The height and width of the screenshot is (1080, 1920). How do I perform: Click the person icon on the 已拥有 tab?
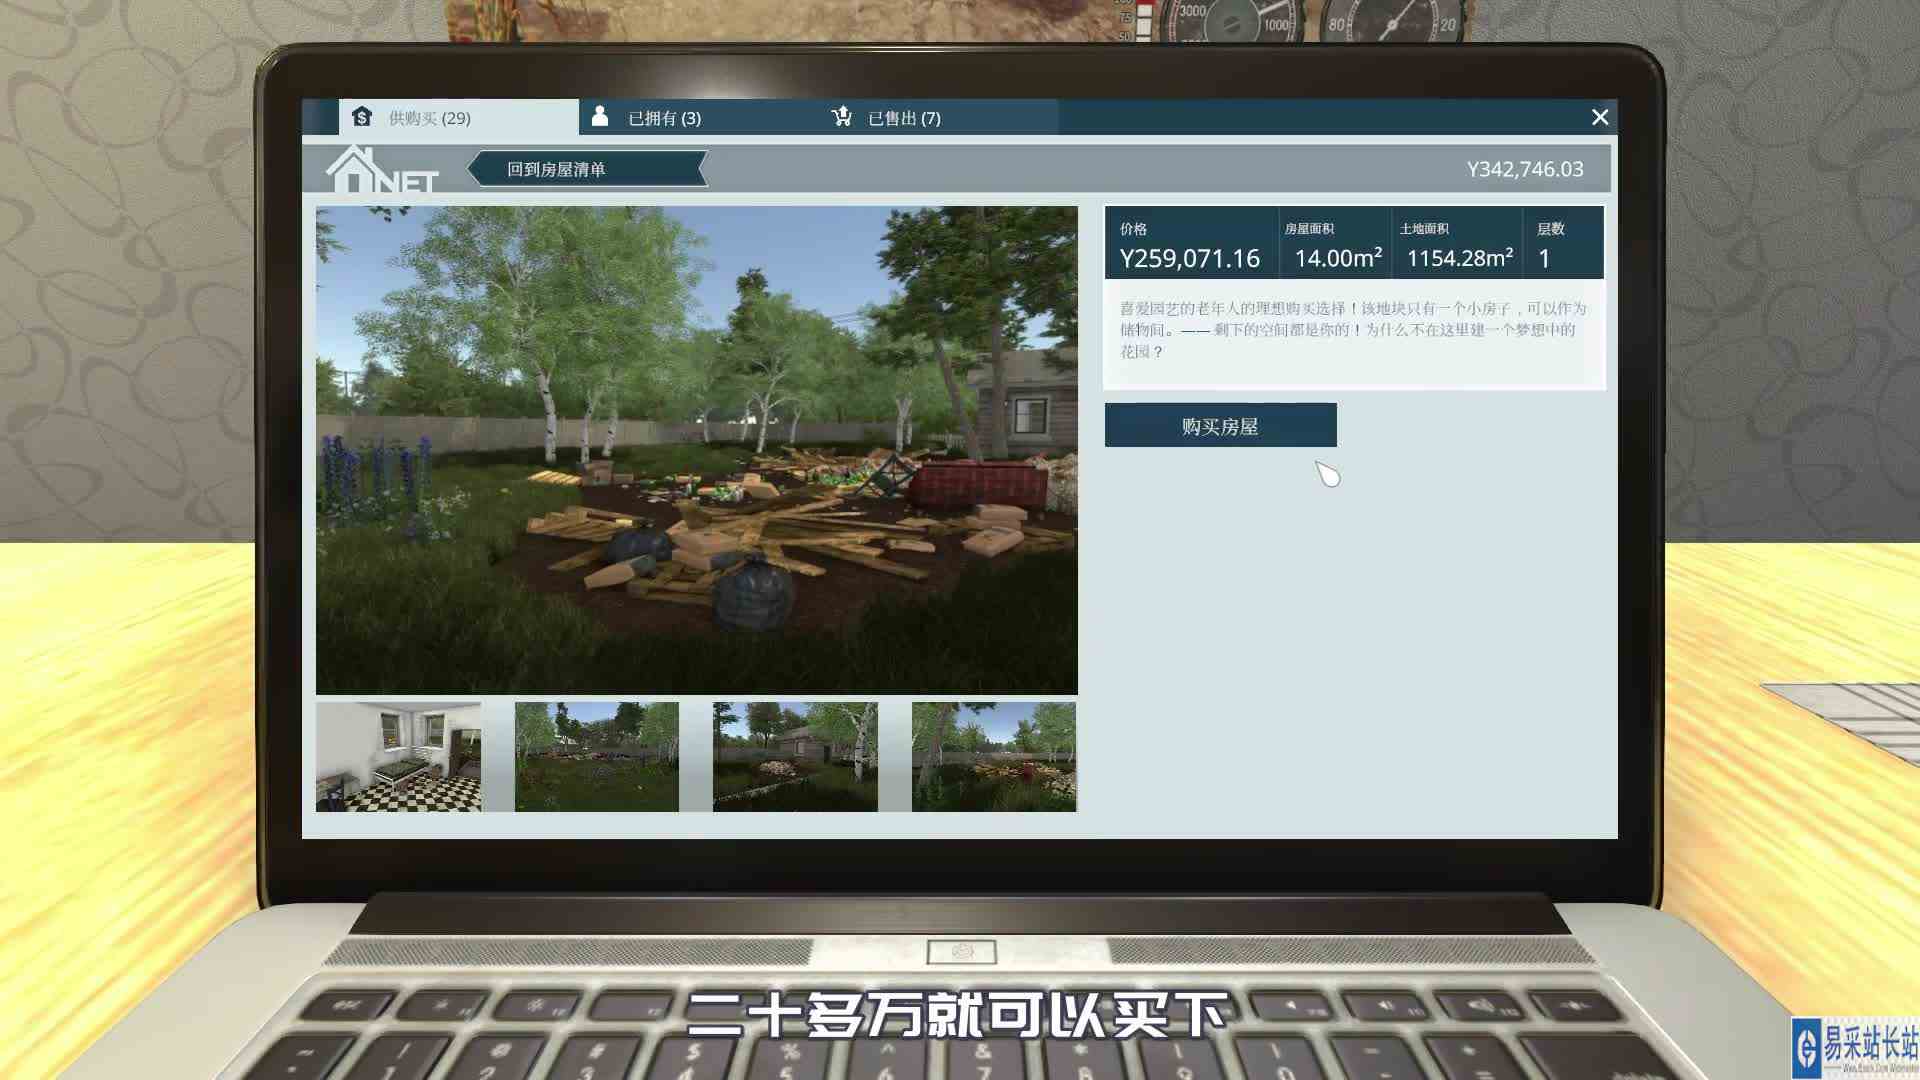pos(600,116)
